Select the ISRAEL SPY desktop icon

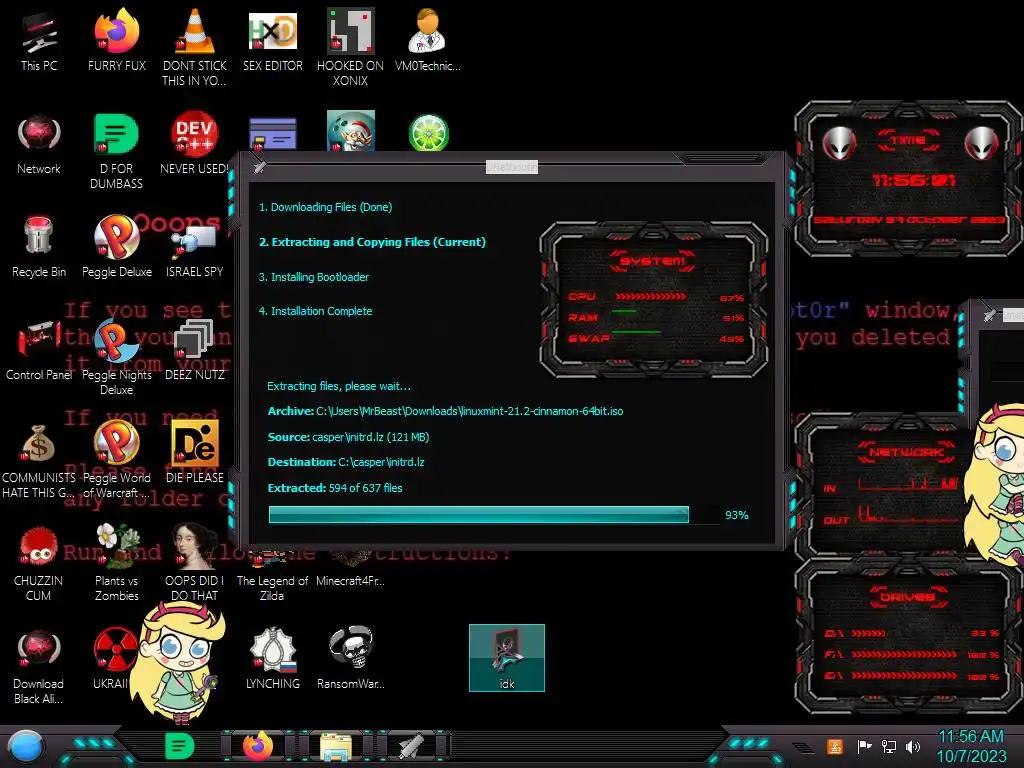point(195,251)
